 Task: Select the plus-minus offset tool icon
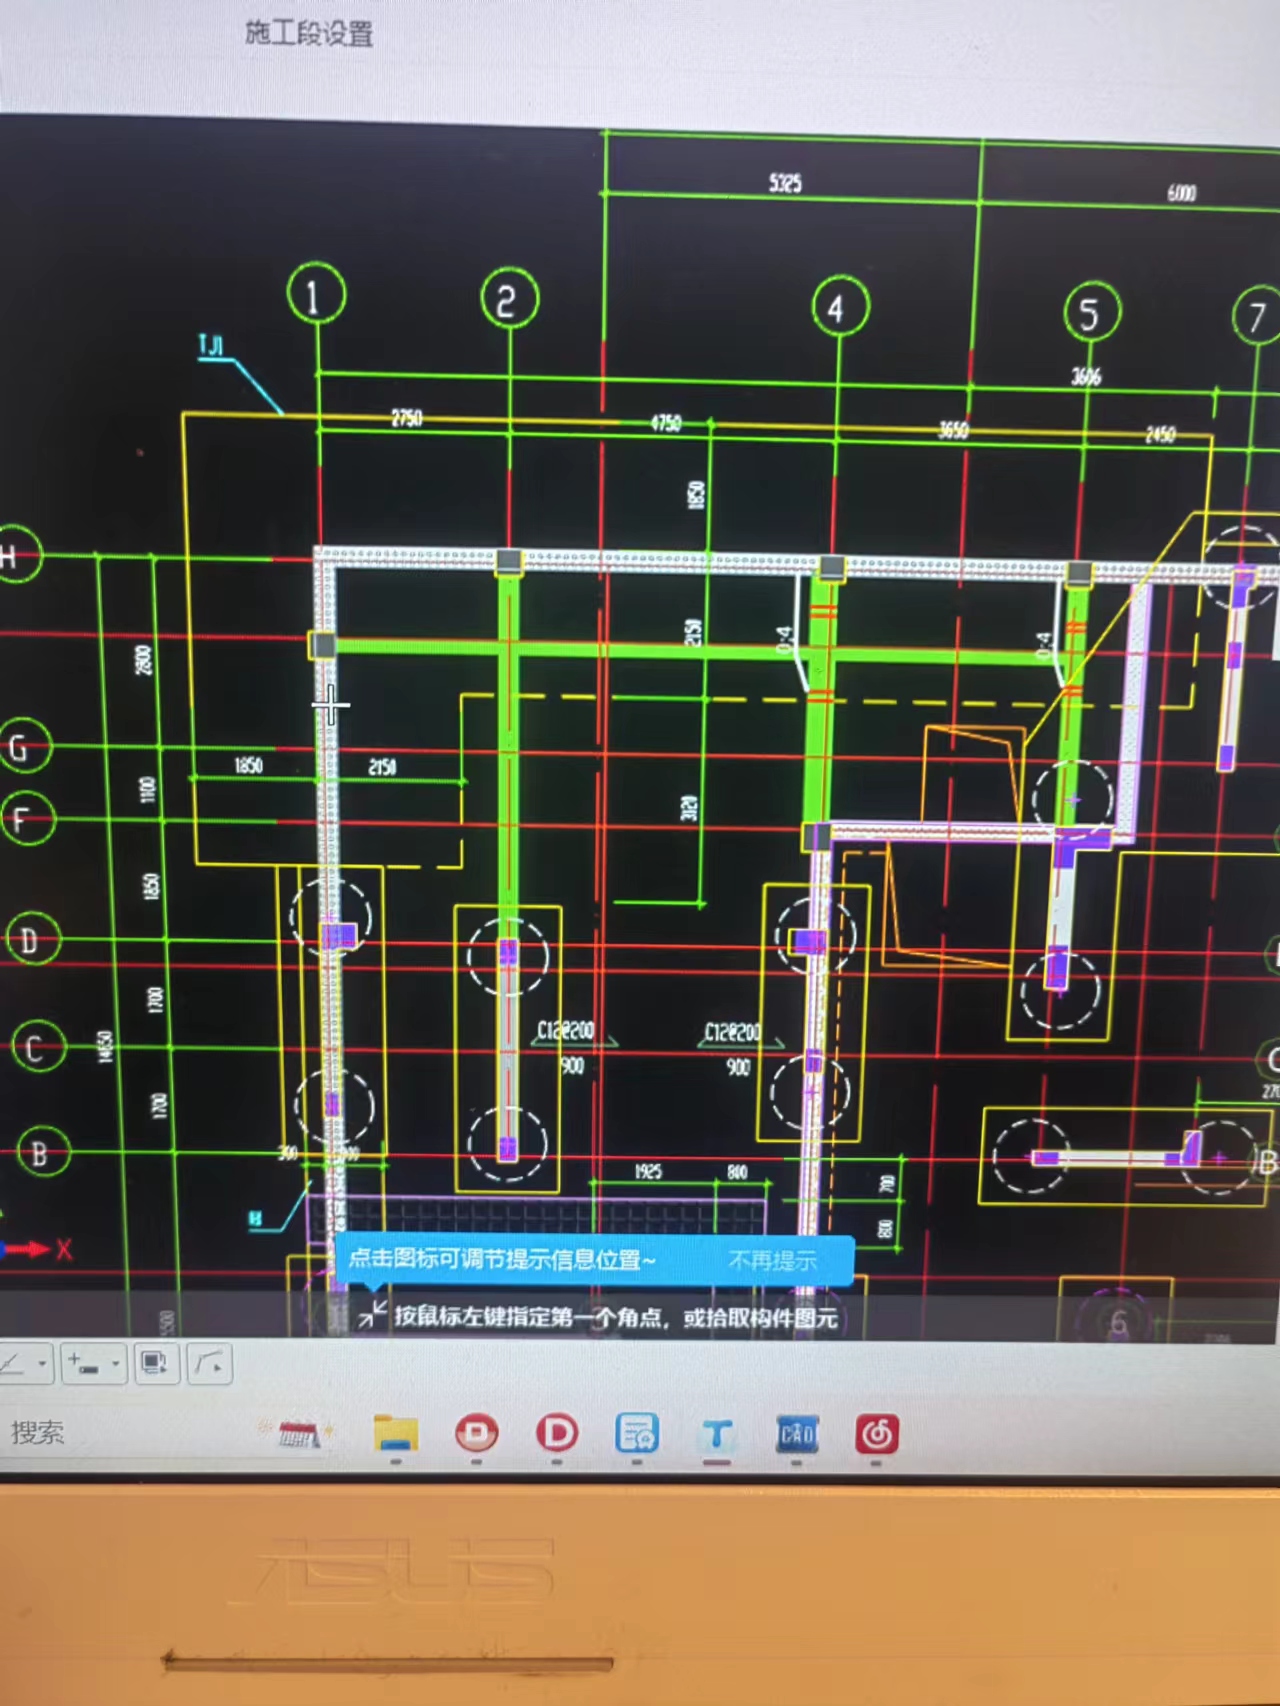pos(82,1364)
